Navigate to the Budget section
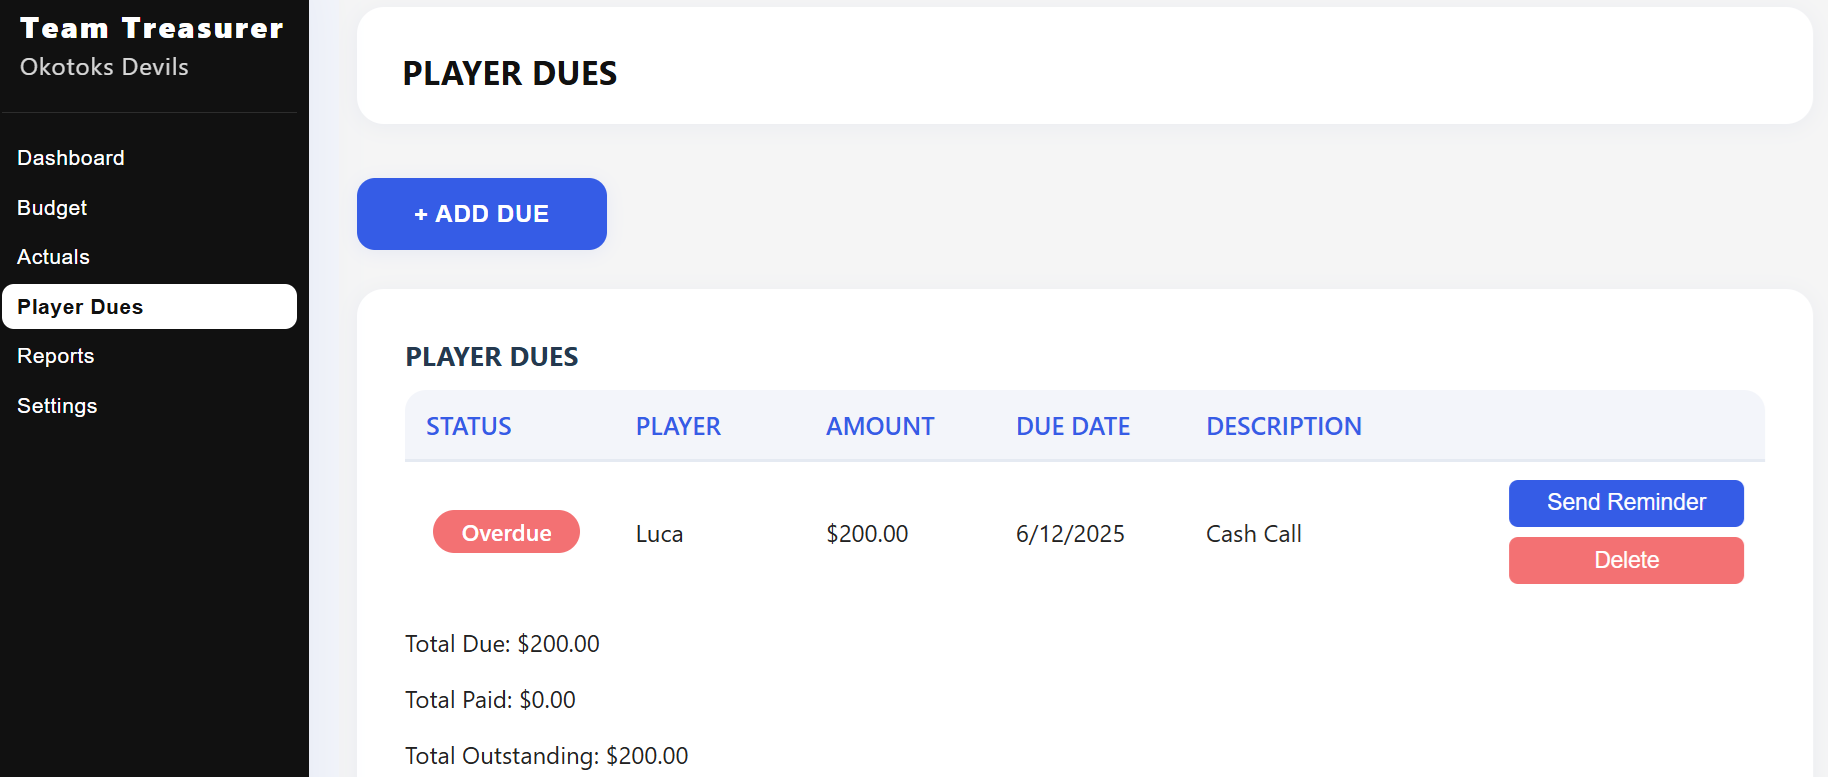 click(51, 208)
